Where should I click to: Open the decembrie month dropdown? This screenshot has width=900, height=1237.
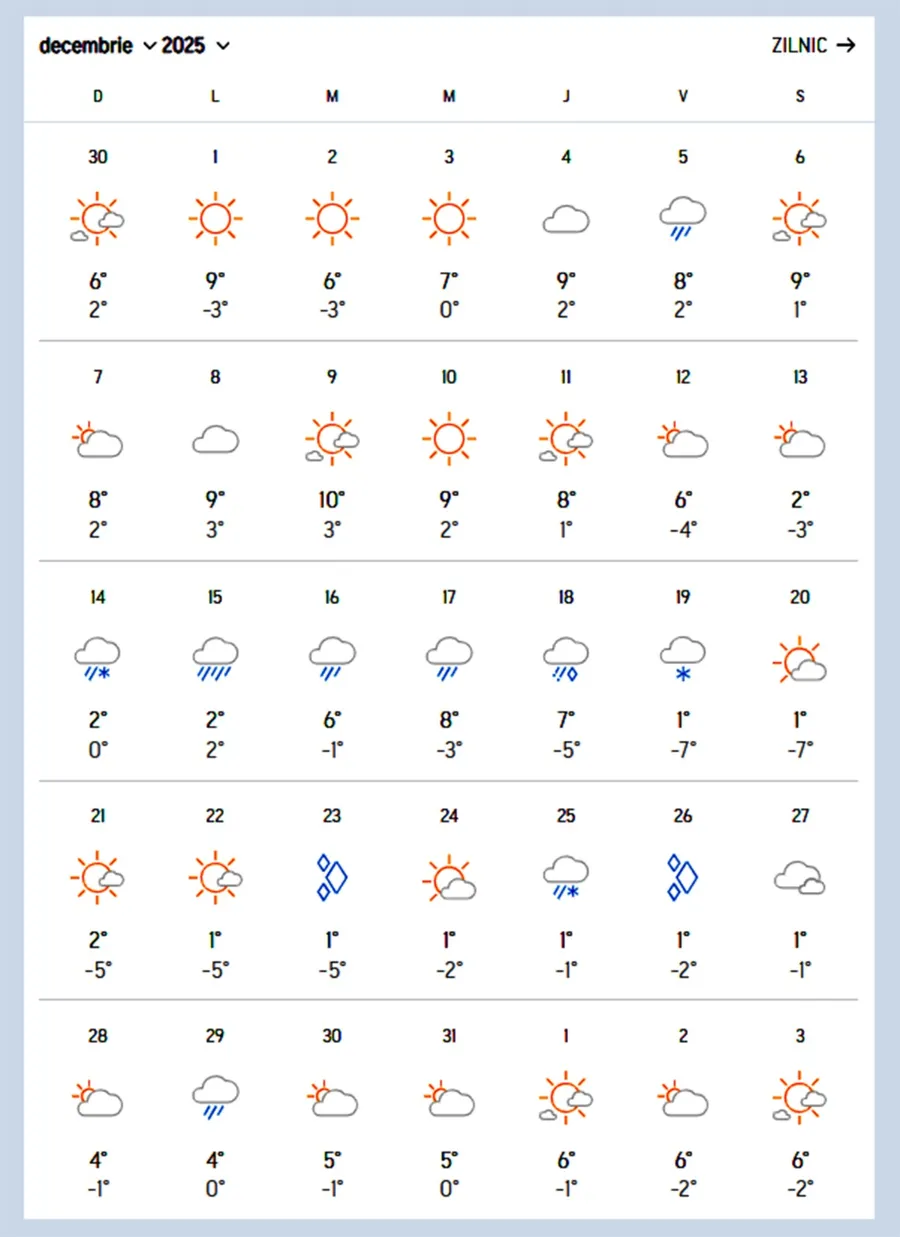tap(97, 46)
